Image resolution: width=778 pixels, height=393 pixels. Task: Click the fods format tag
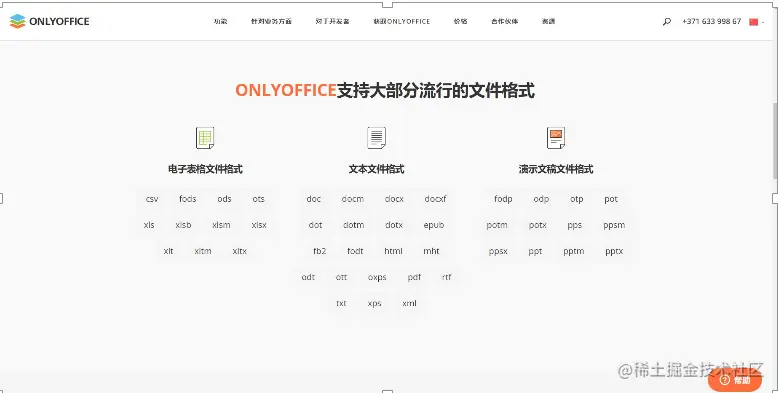188,199
